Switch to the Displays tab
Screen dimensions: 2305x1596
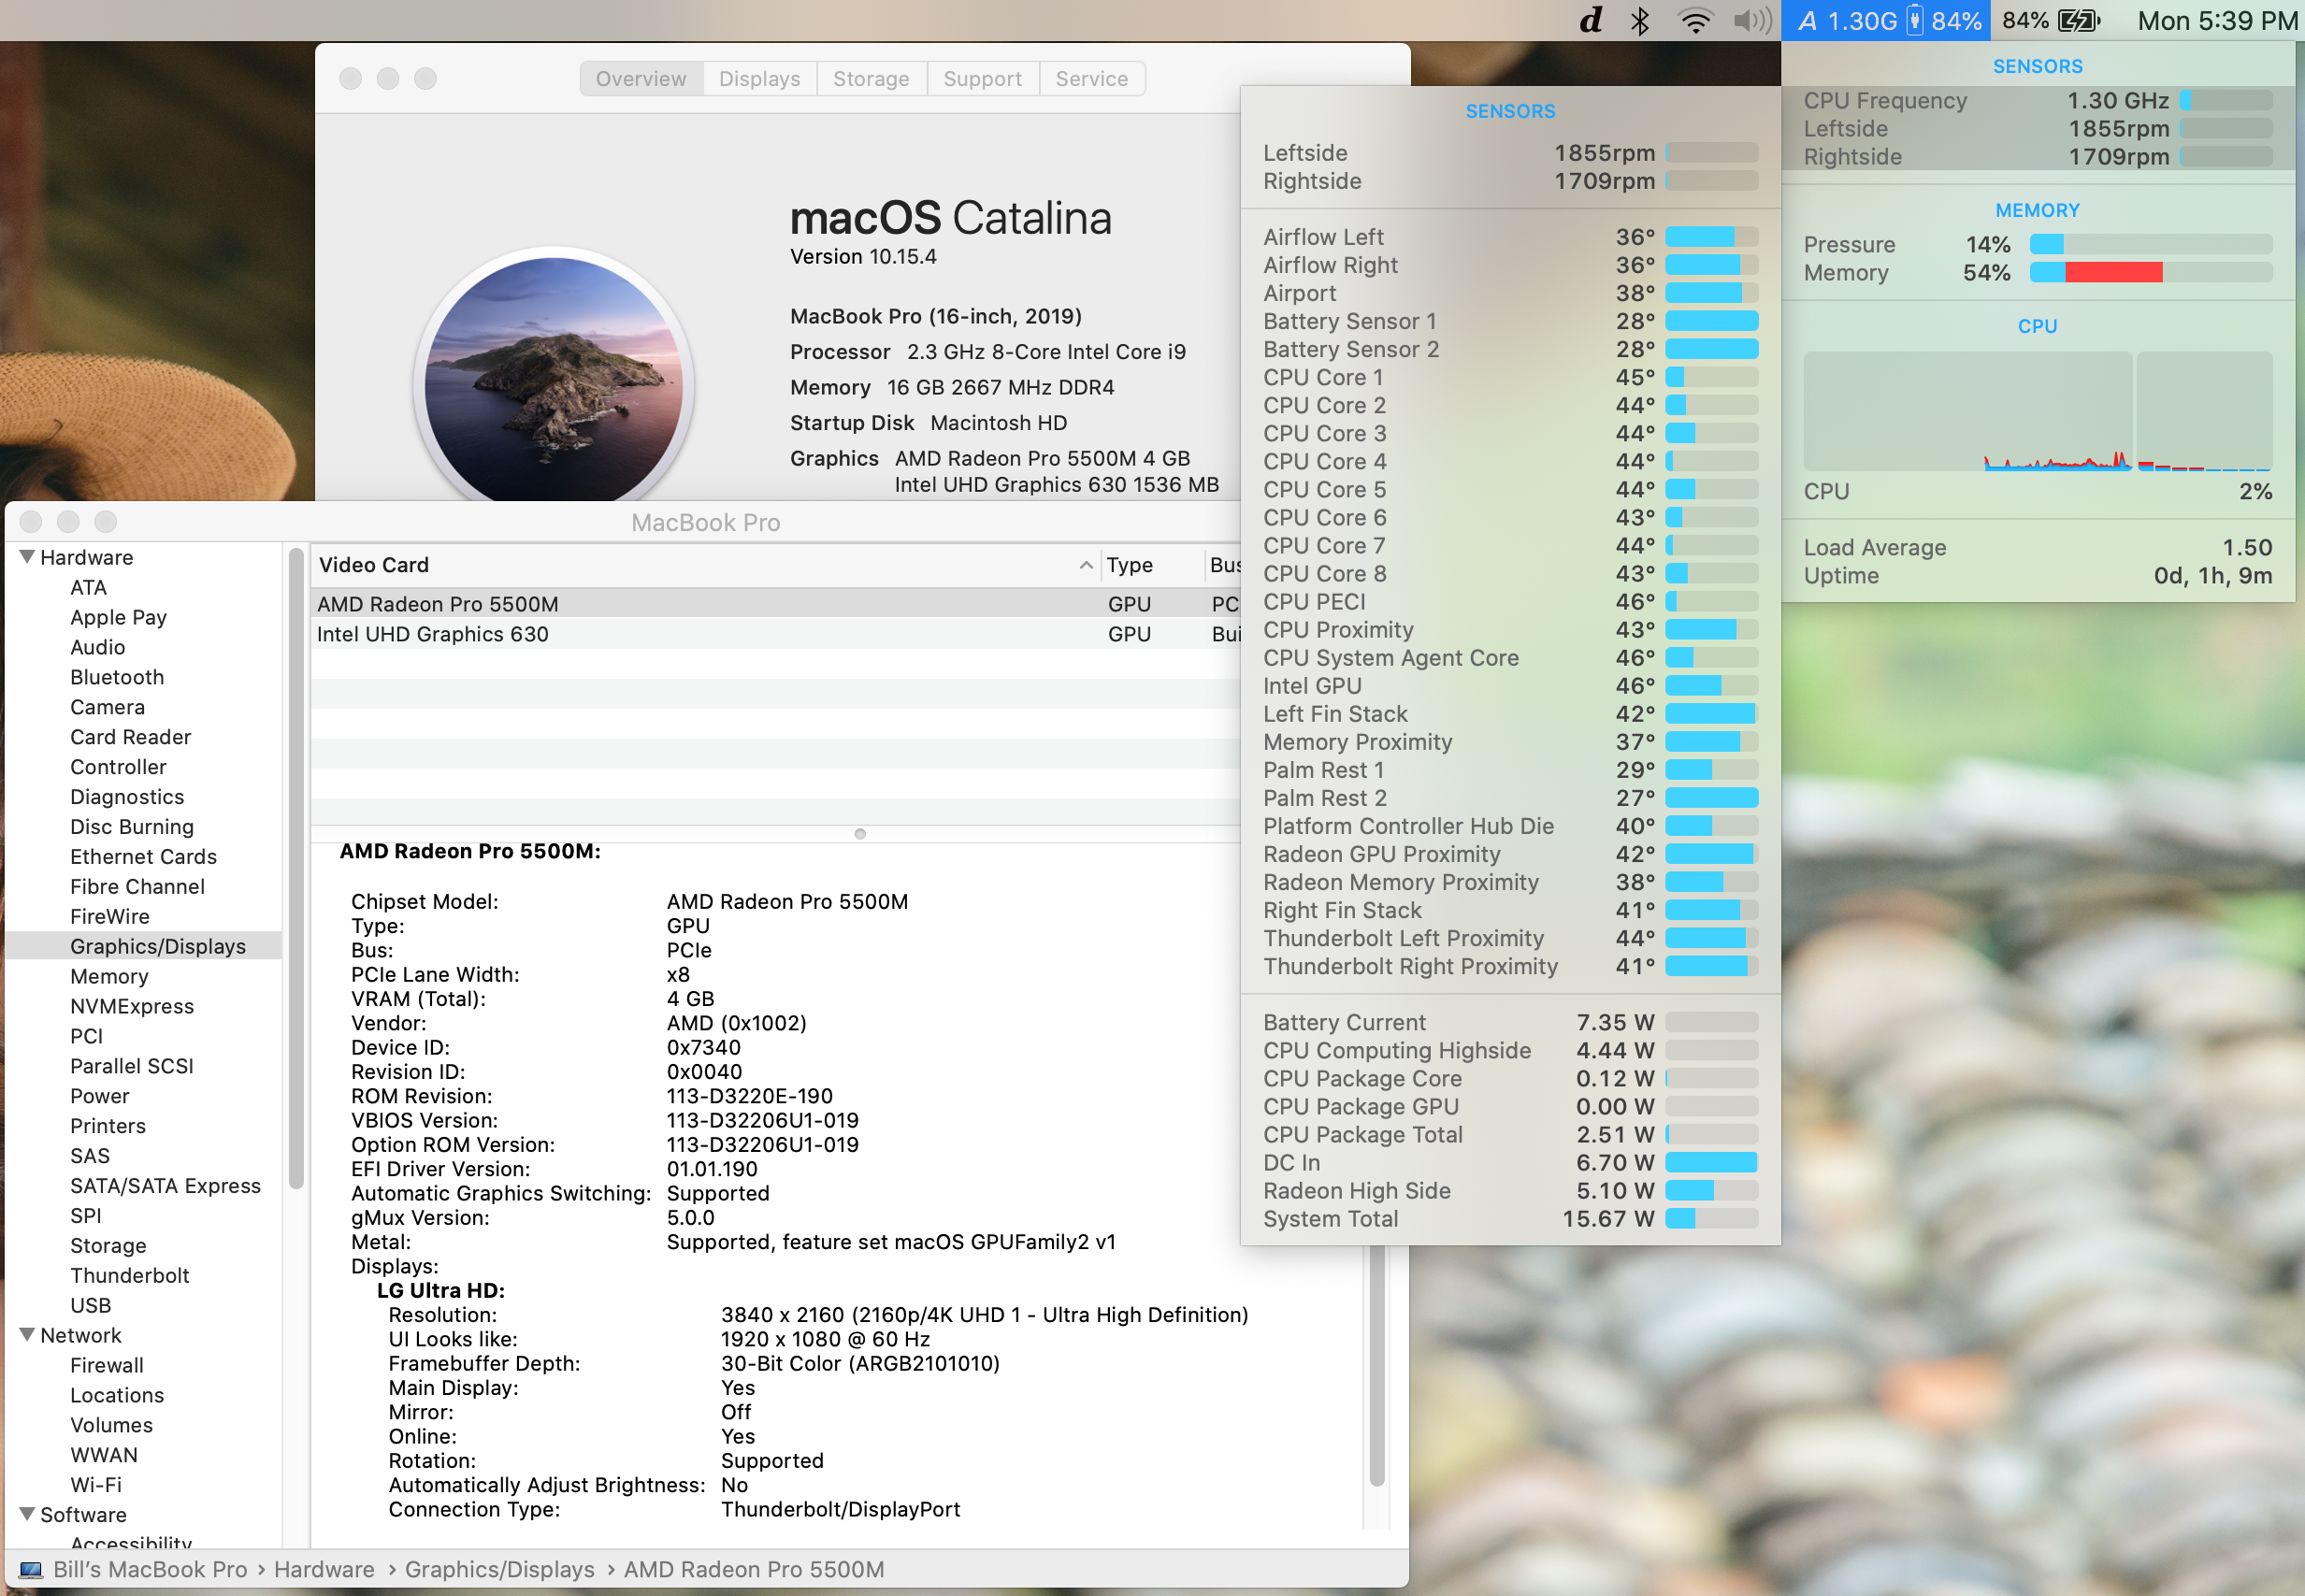[759, 79]
